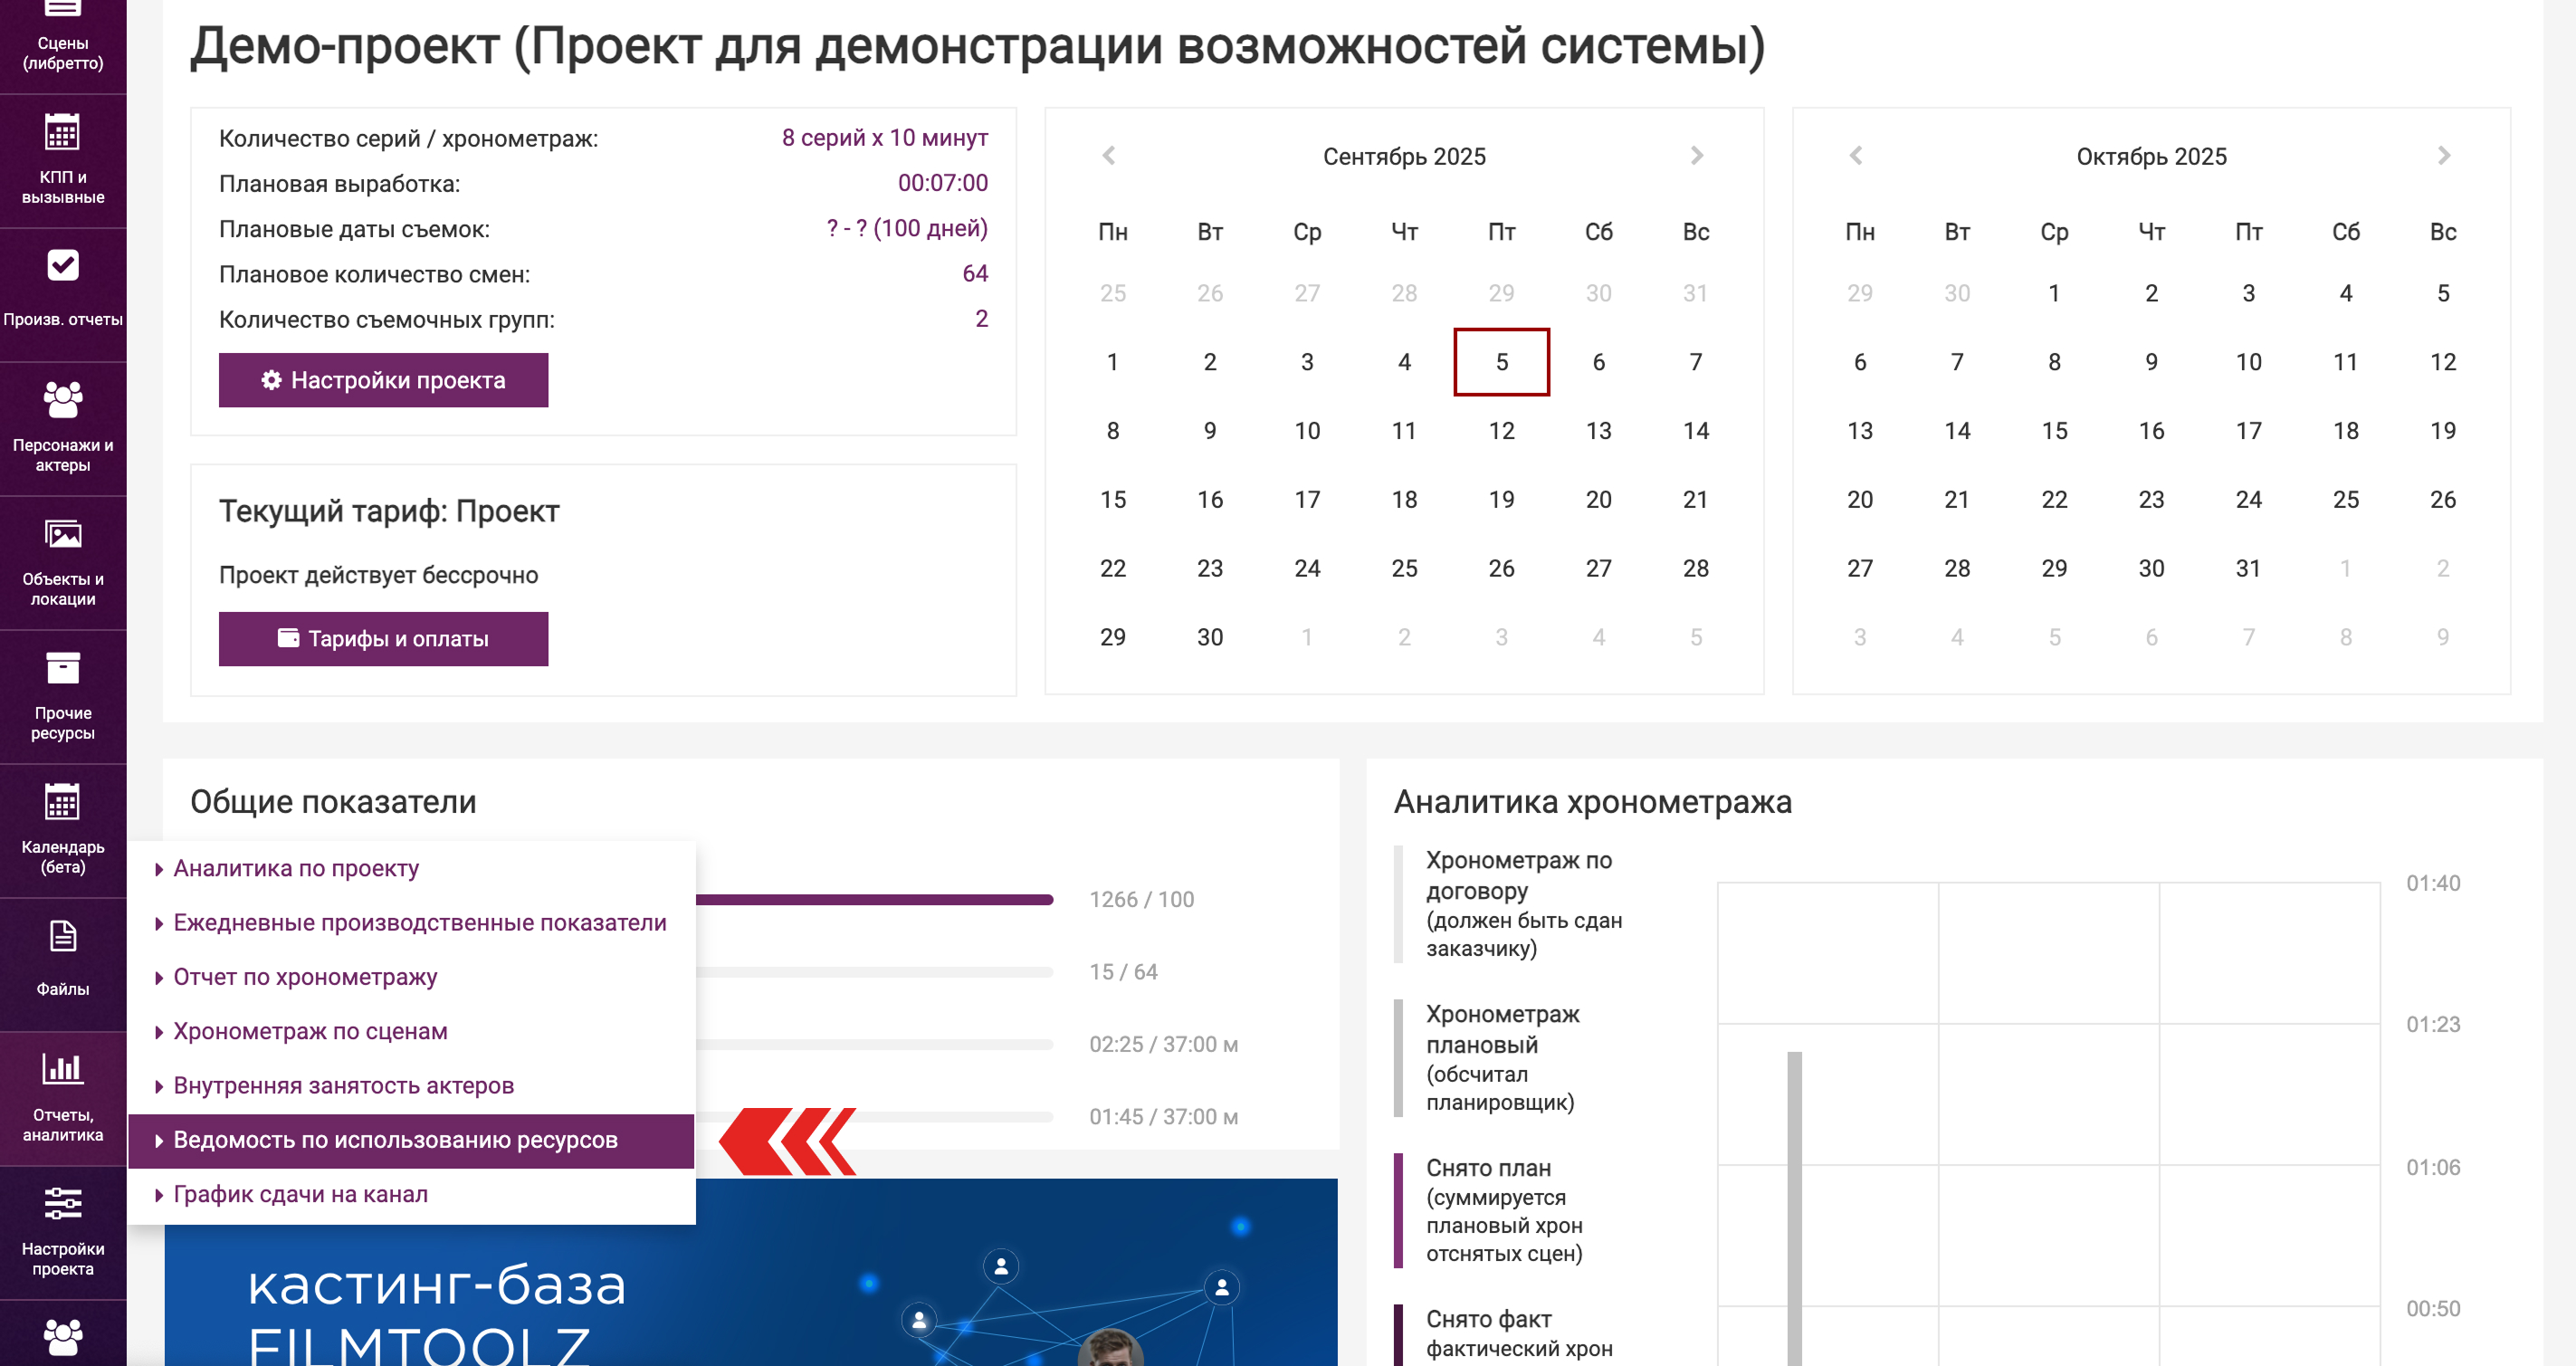Image resolution: width=2576 pixels, height=1366 pixels.
Task: Select September 12 in calendar
Action: pyautogui.click(x=1501, y=431)
